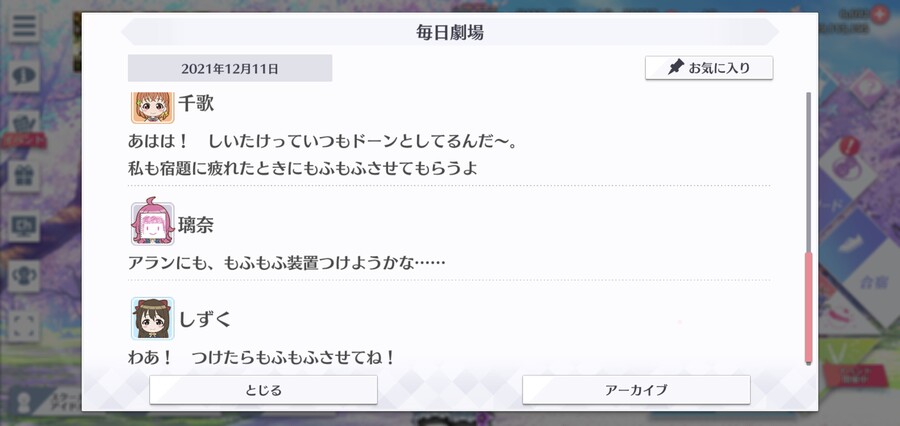Open the gift box presents icon

[24, 176]
